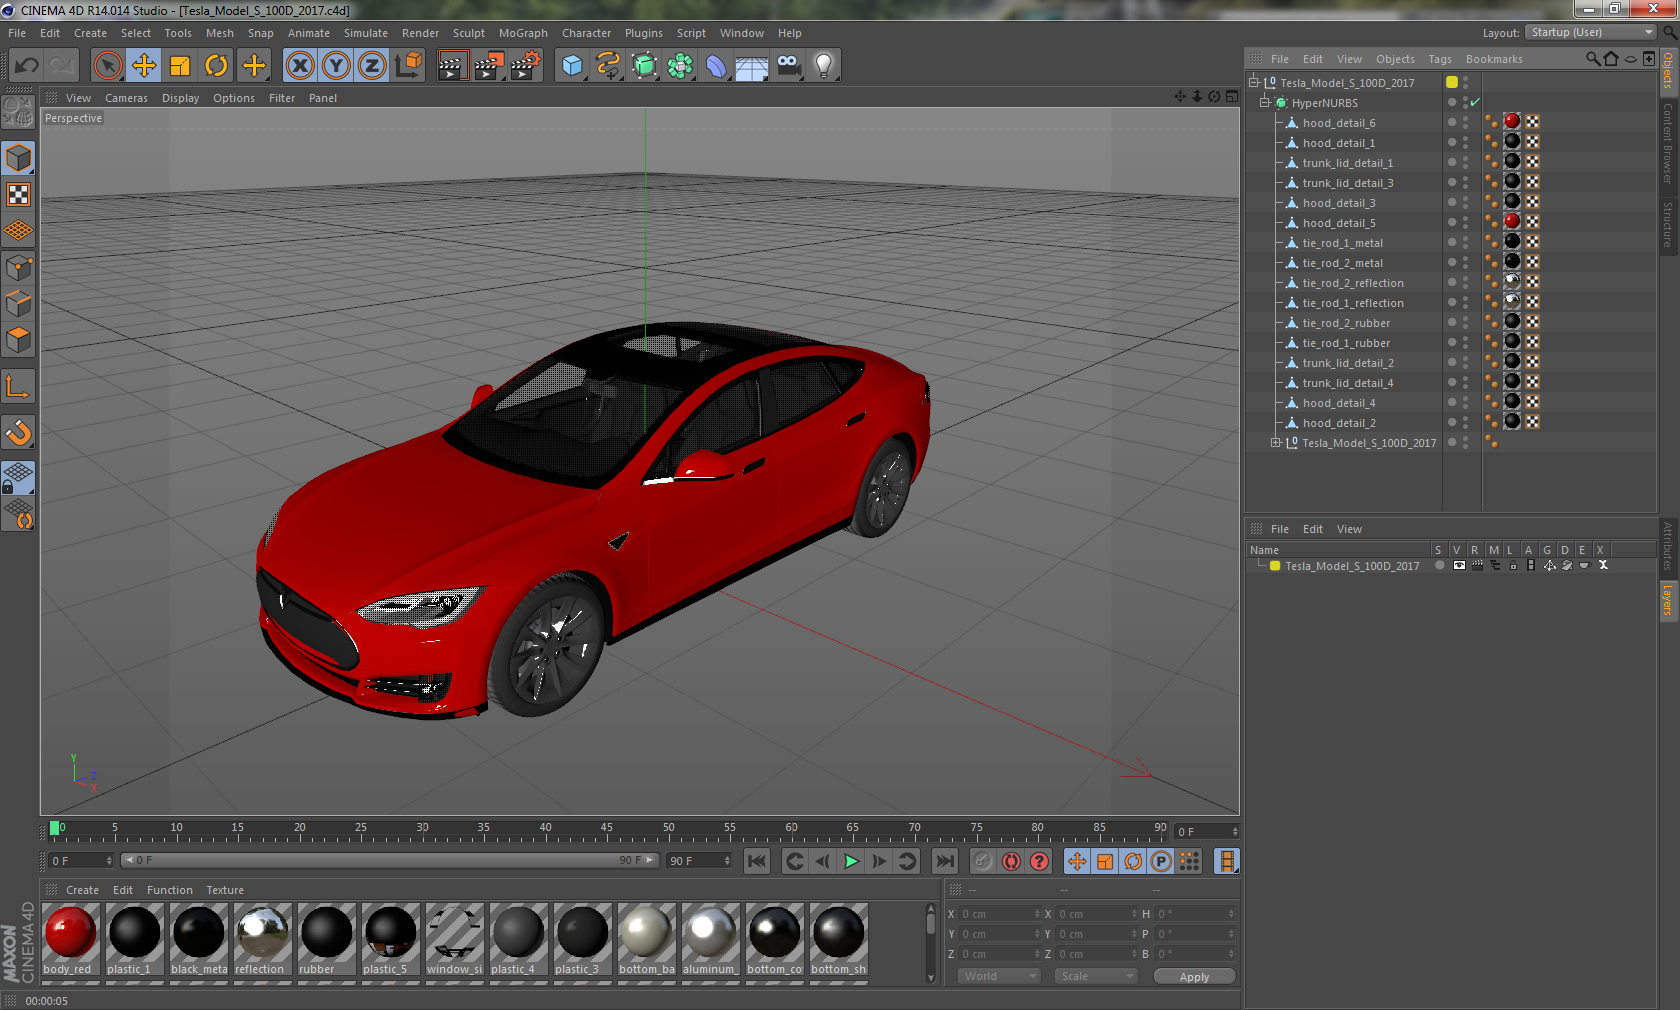This screenshot has width=1680, height=1010.
Task: Toggle Z axis lock
Action: click(x=372, y=66)
